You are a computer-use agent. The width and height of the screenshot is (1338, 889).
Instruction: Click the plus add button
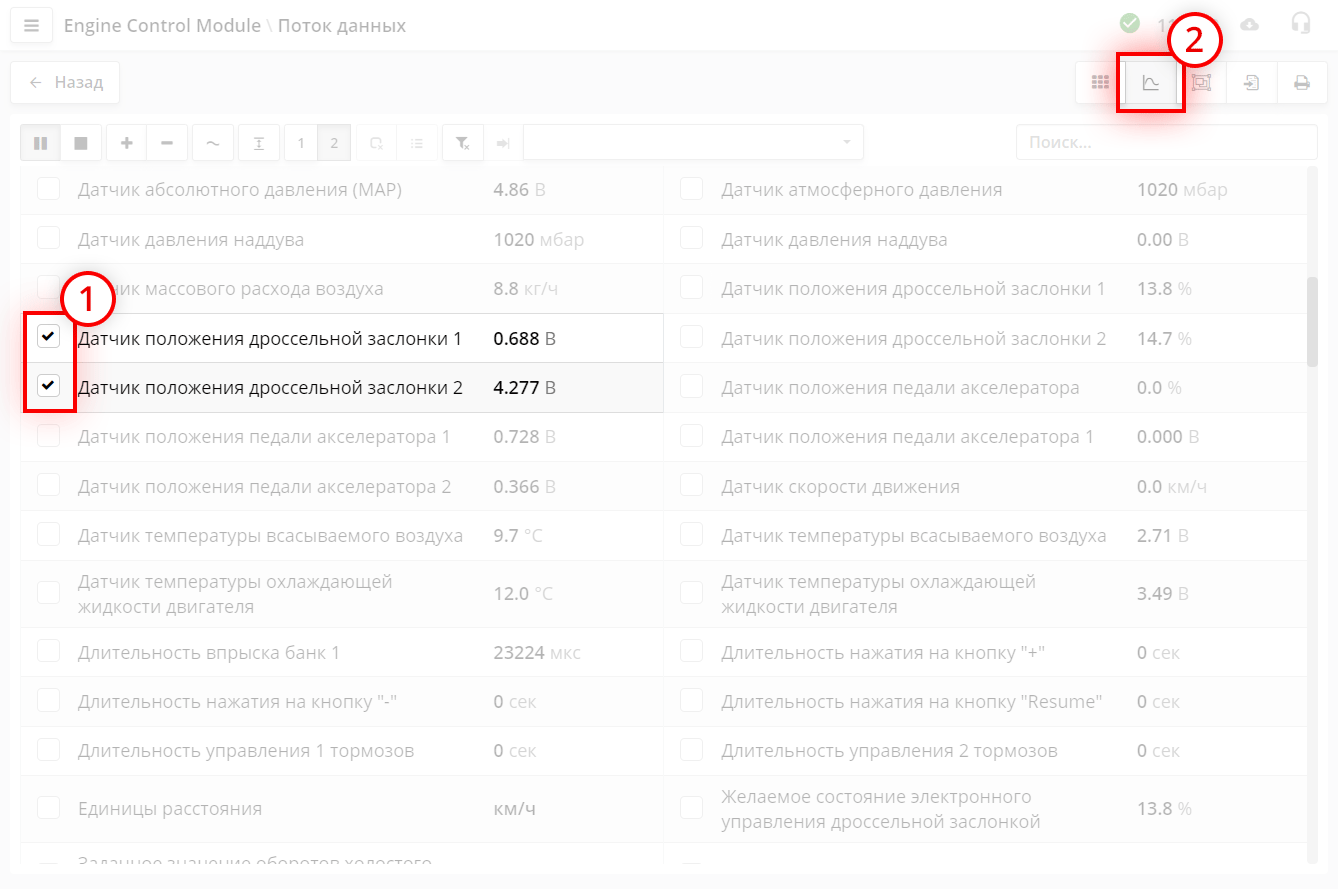coord(127,143)
